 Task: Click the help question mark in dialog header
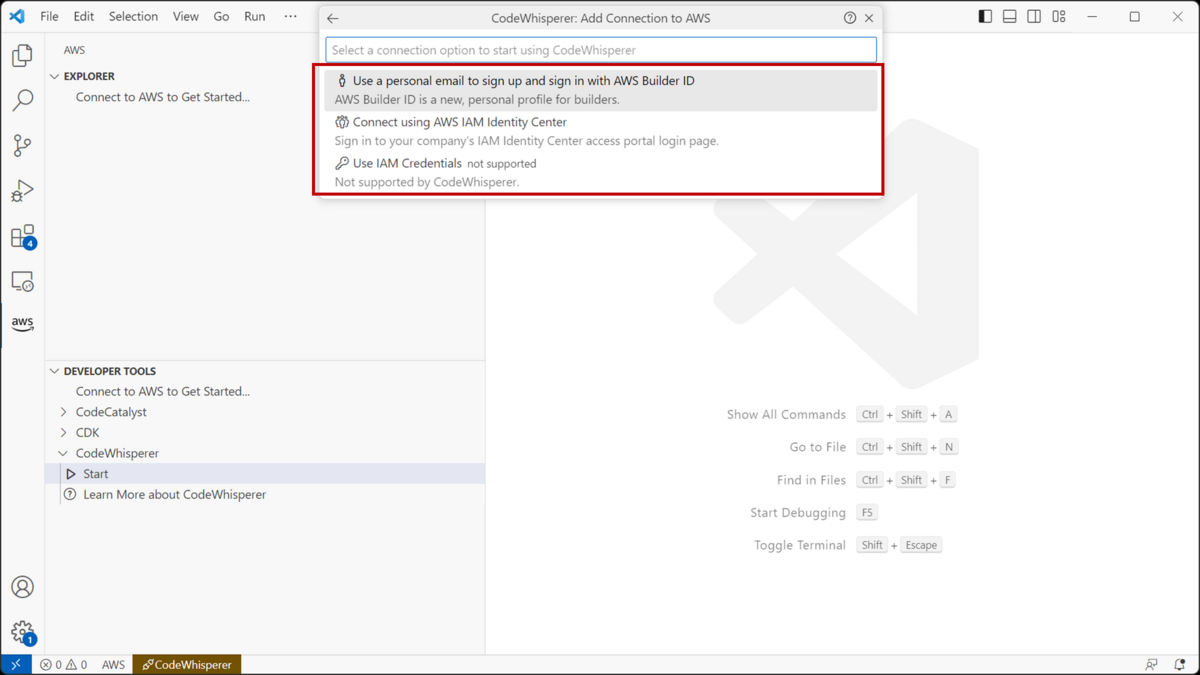850,18
